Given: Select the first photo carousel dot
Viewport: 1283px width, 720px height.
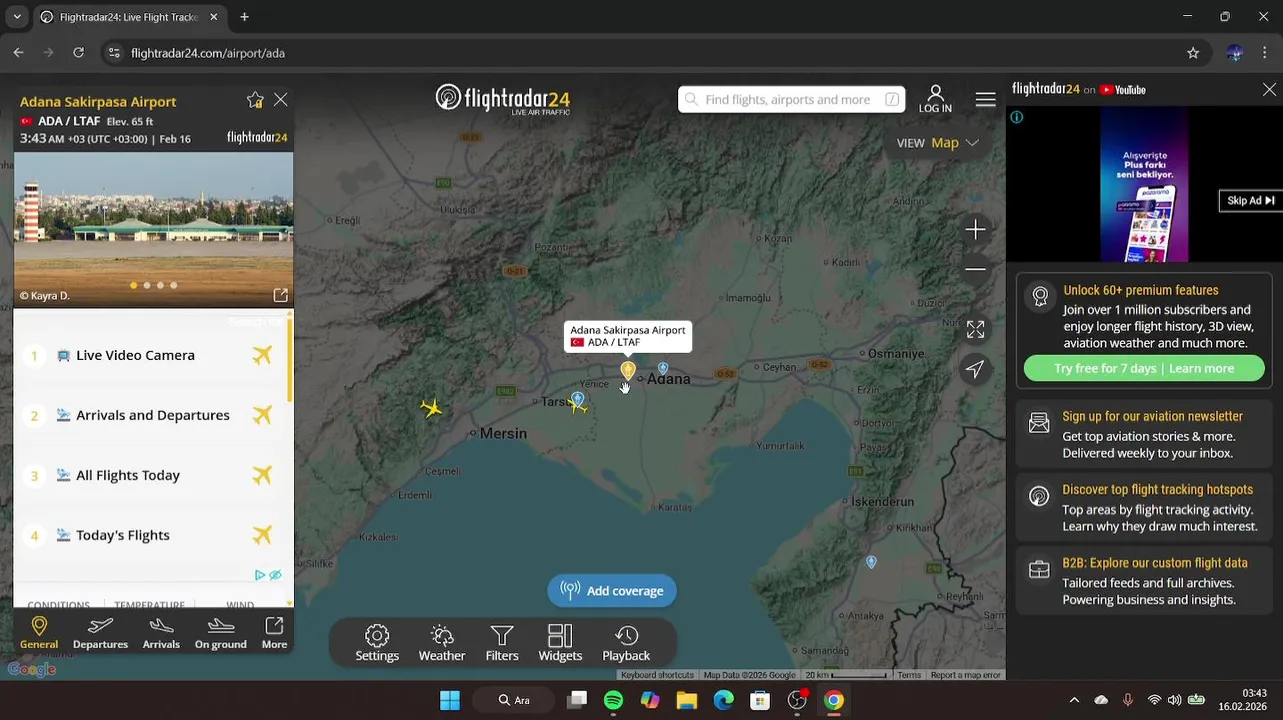Looking at the screenshot, I should click(134, 285).
